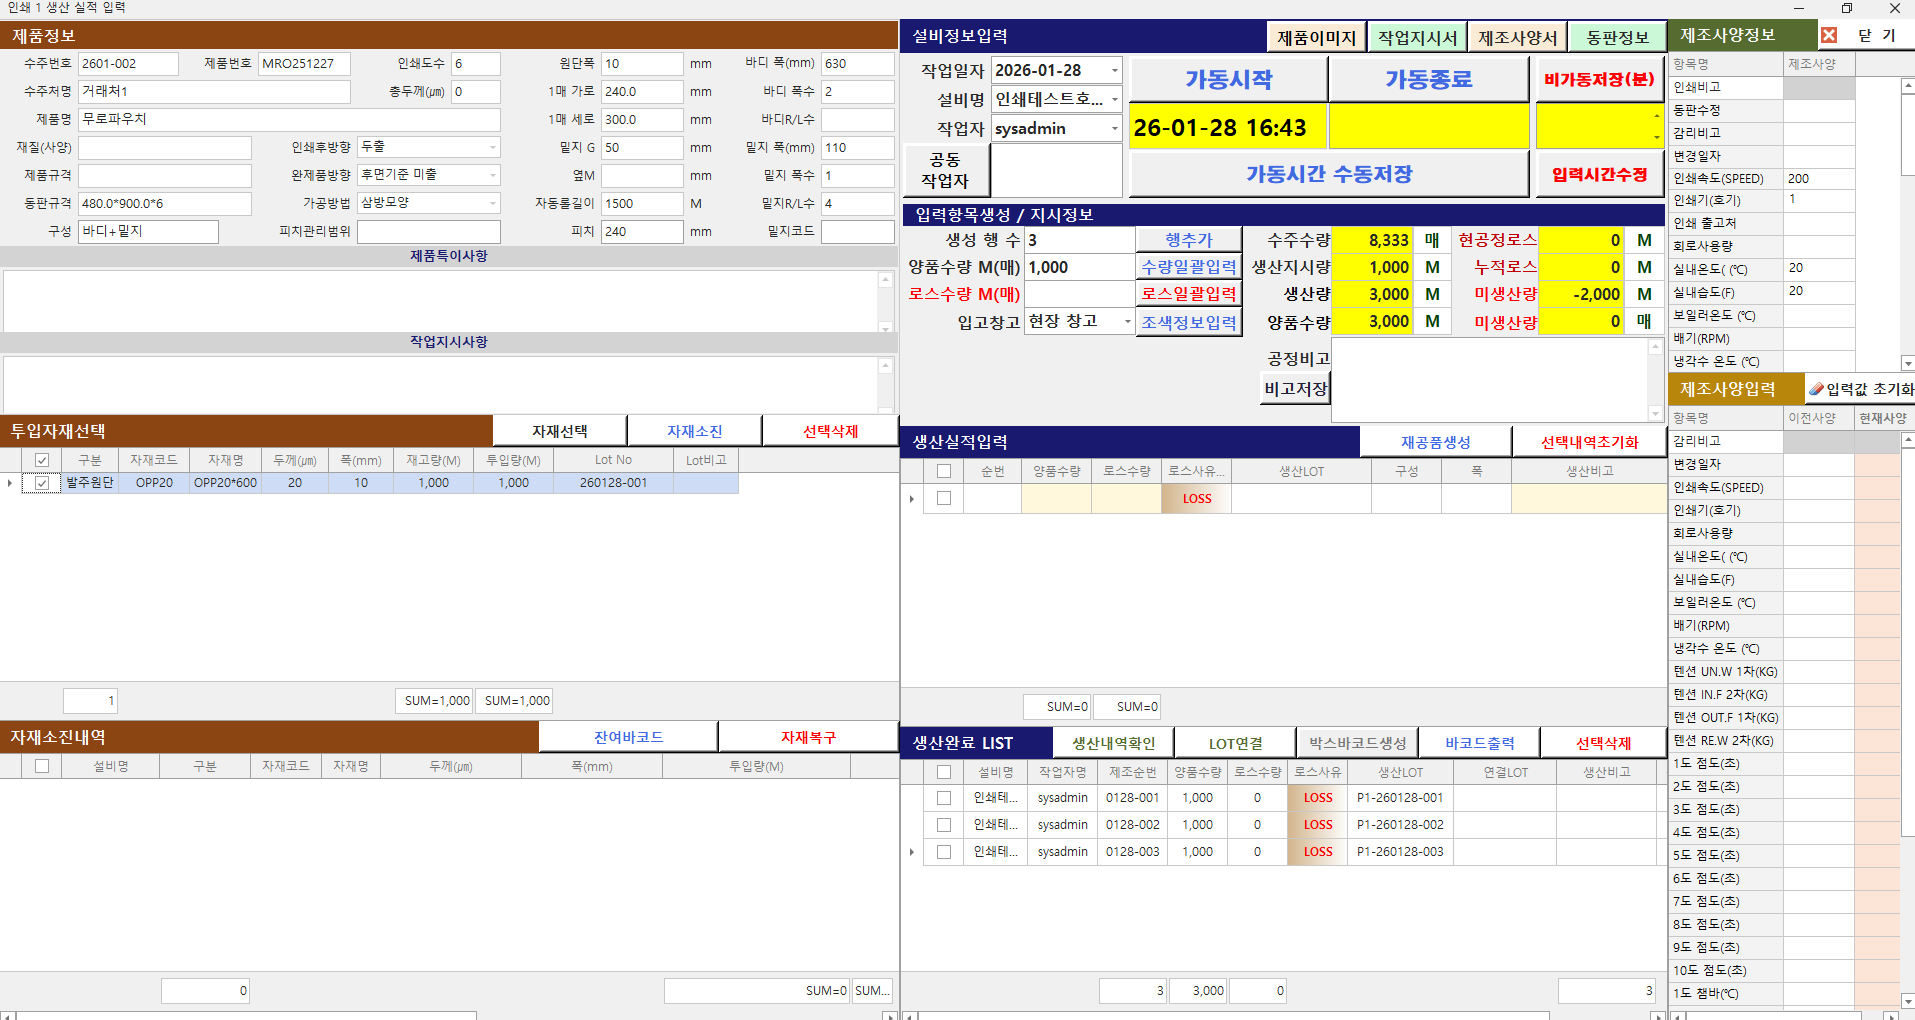
Task: Open the 작업일자 date dropdown
Action: [1113, 70]
